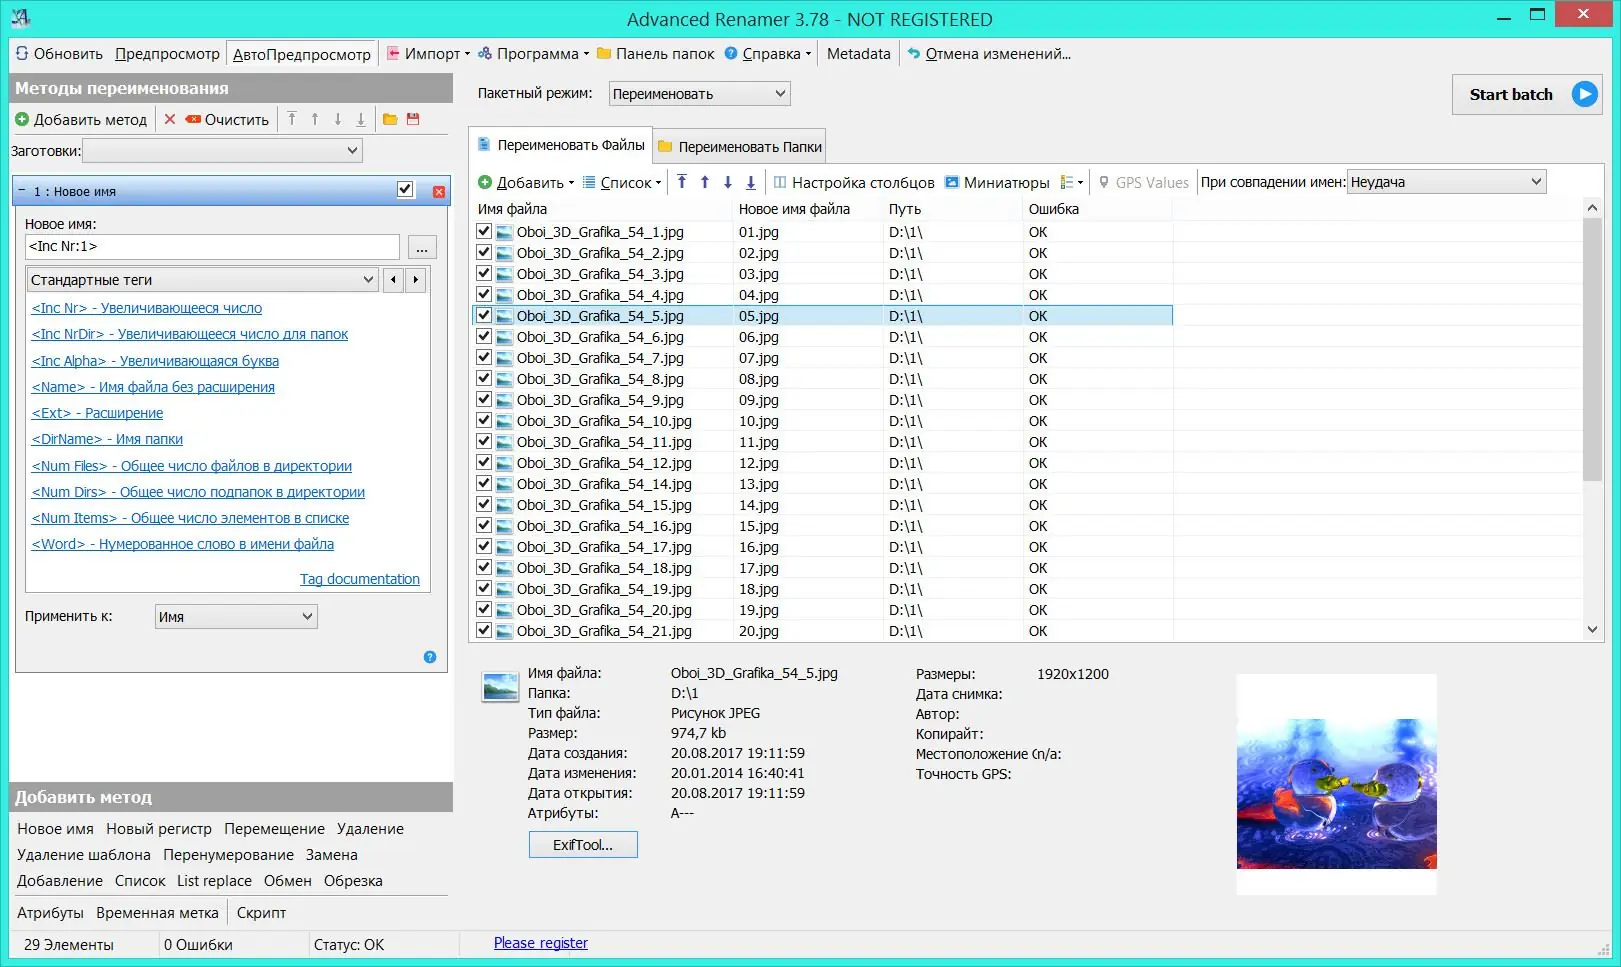Uncheck Oboi_3D_Grafika_54_14.jpg checkbox

[x=484, y=483]
